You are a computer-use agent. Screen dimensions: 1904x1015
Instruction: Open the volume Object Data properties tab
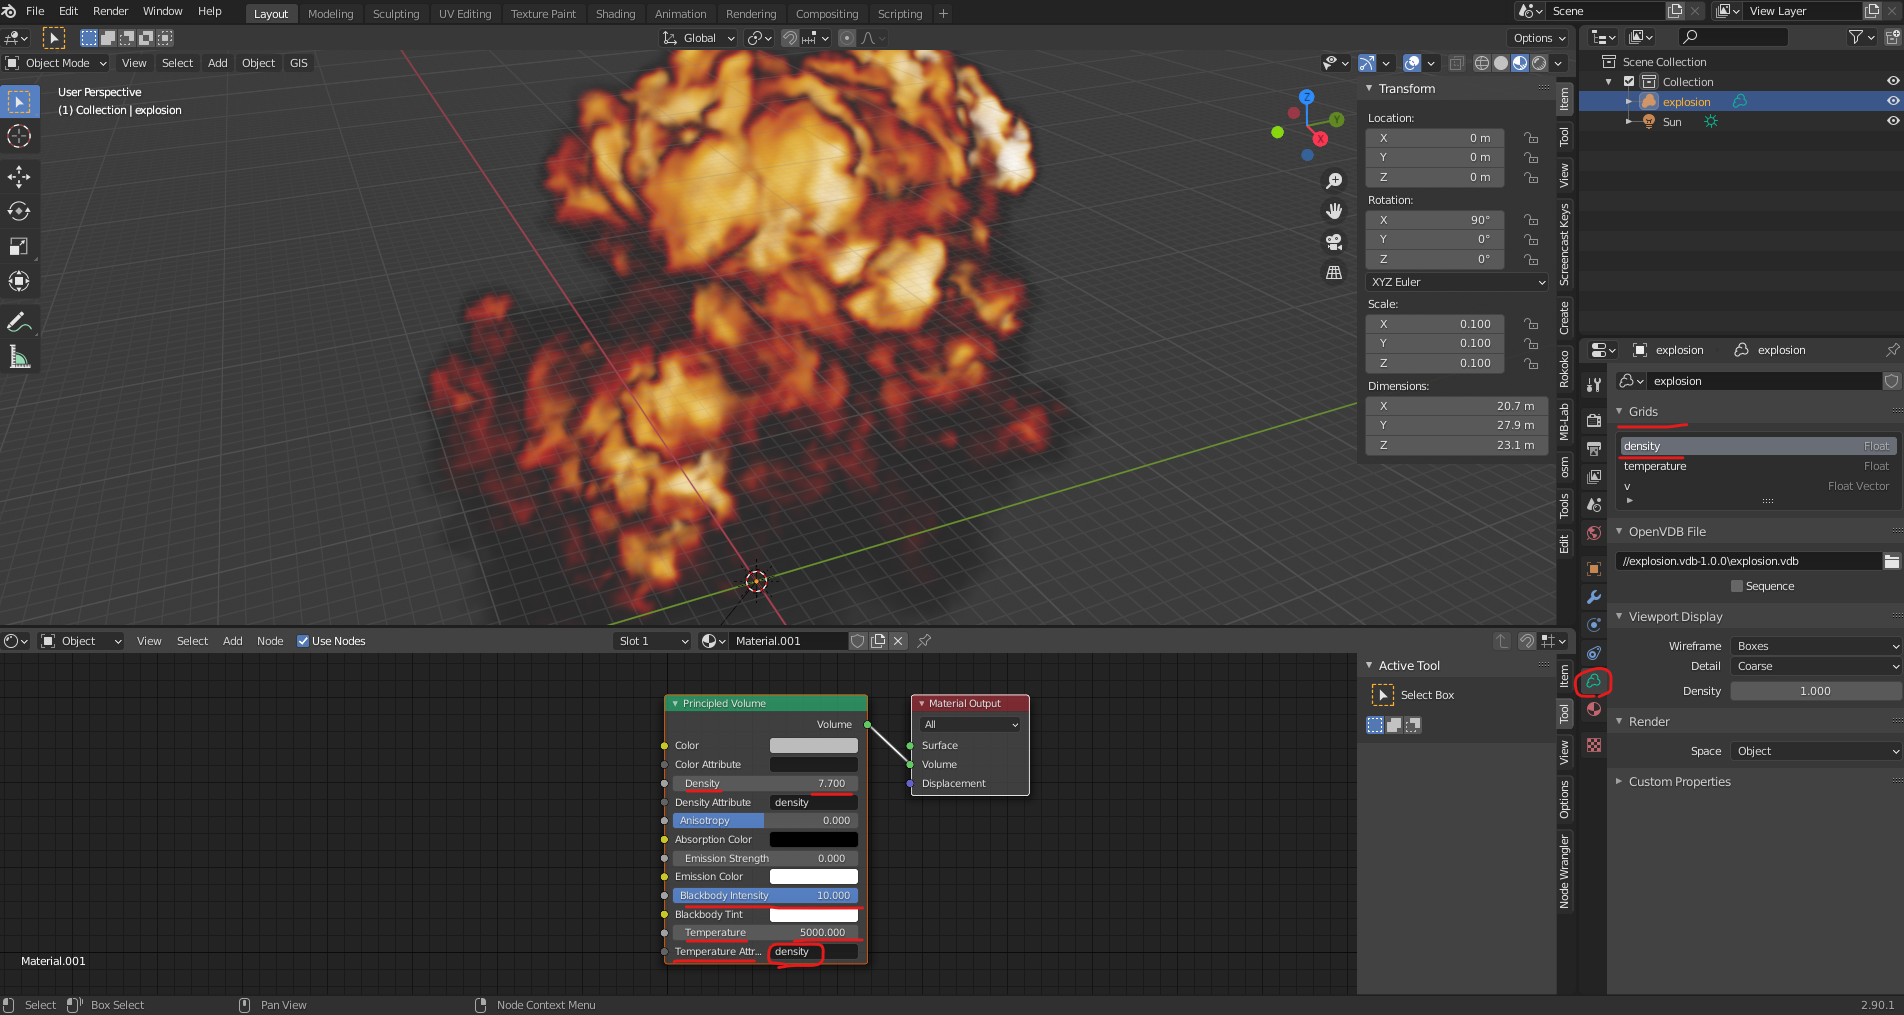(x=1594, y=682)
